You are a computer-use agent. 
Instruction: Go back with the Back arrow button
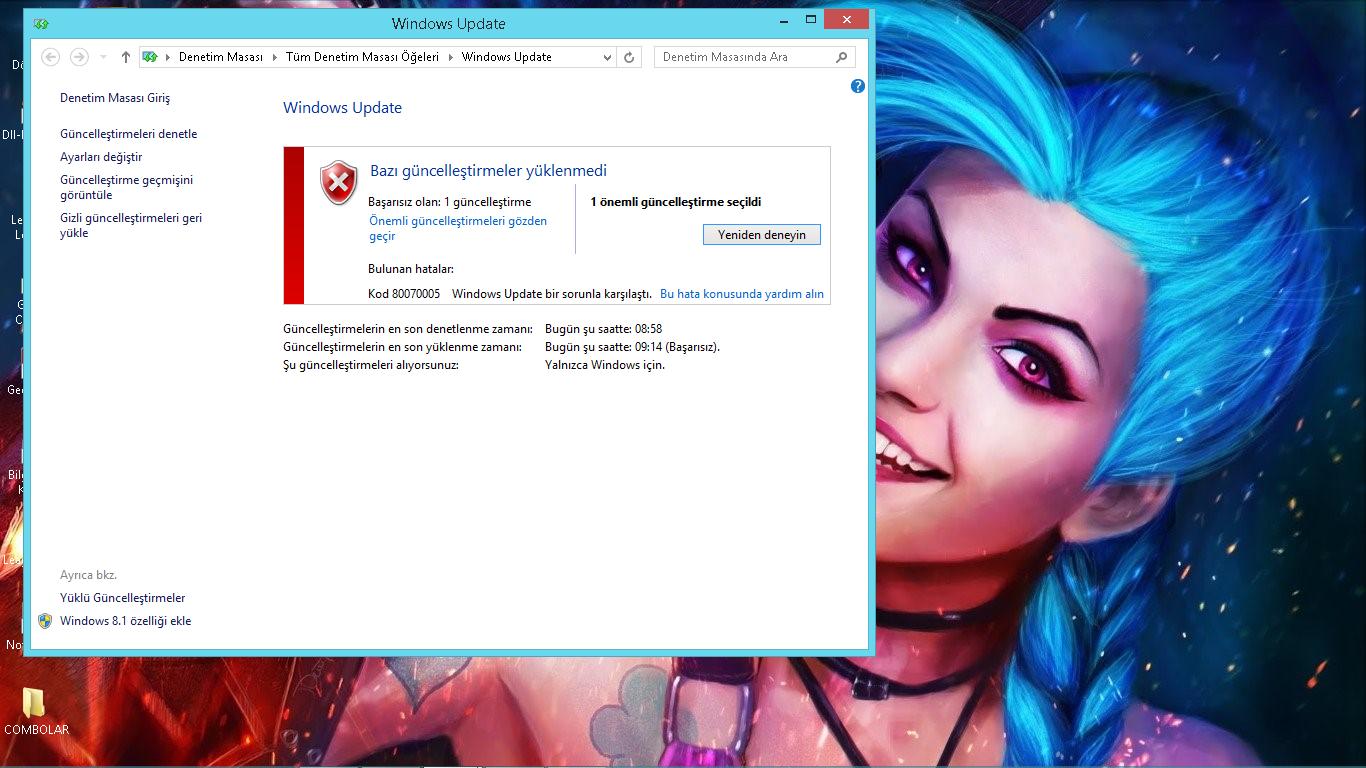point(50,57)
